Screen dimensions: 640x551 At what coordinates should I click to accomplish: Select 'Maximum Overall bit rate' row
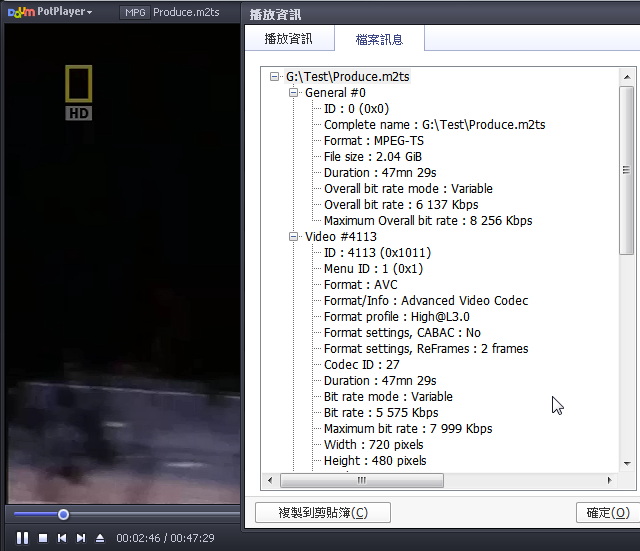(428, 221)
